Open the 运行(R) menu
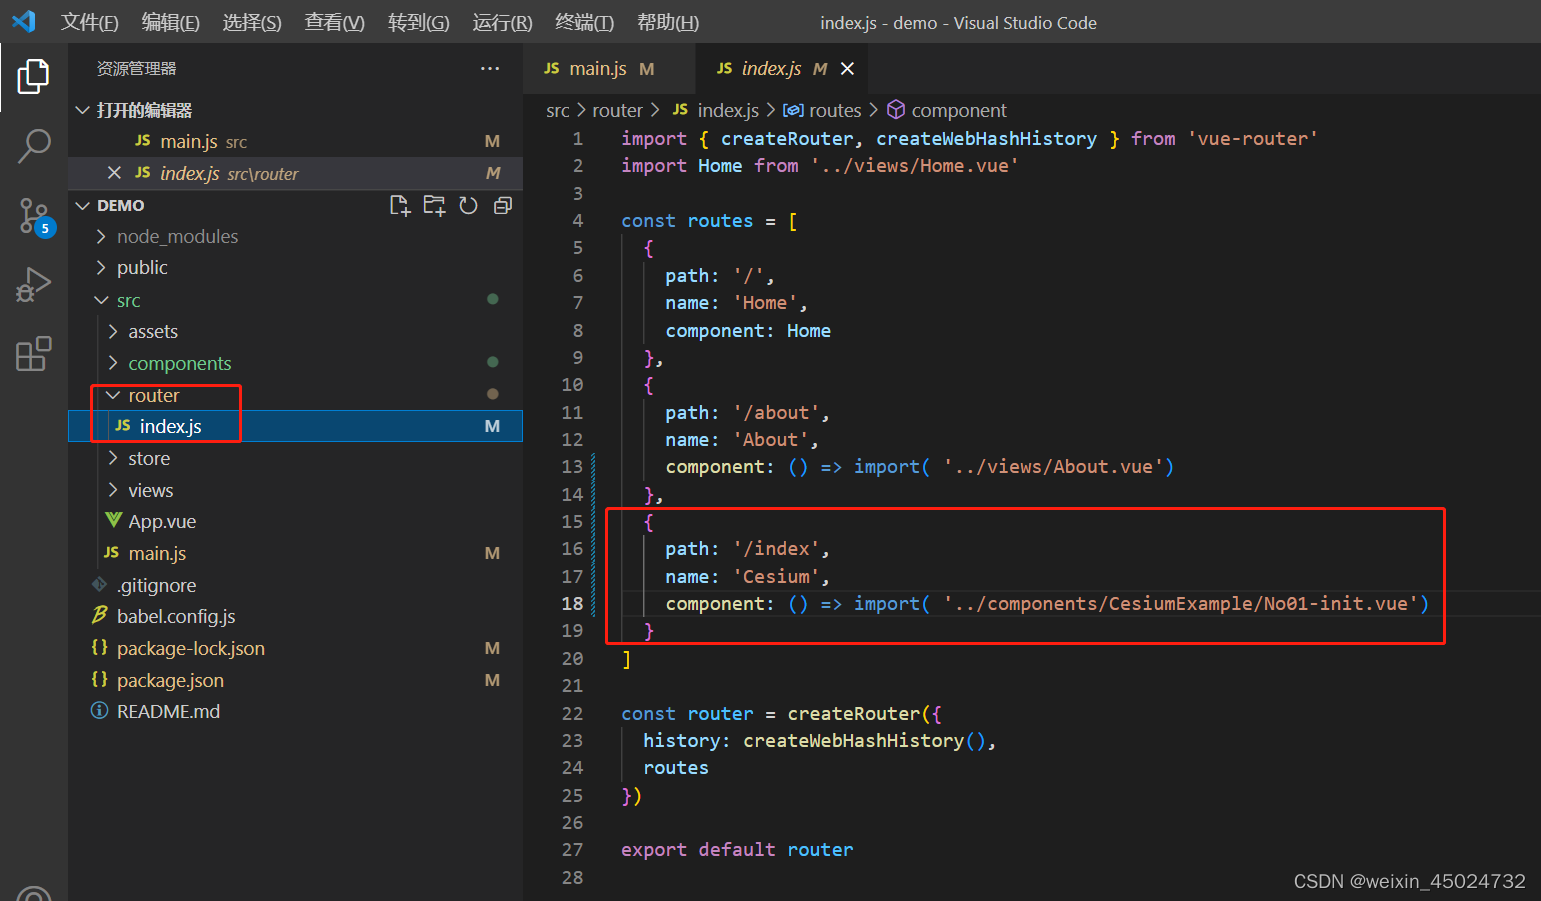The width and height of the screenshot is (1541, 901). [502, 22]
